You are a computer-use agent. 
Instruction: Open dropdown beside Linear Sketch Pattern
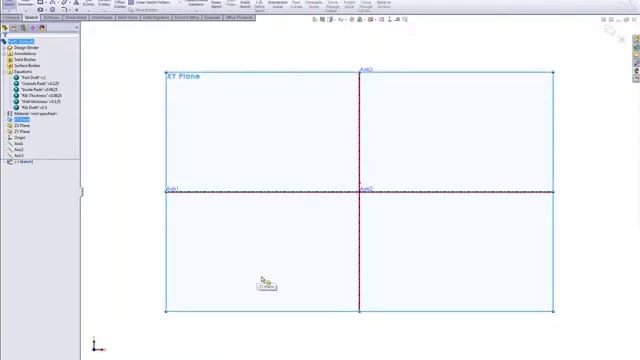180,2
